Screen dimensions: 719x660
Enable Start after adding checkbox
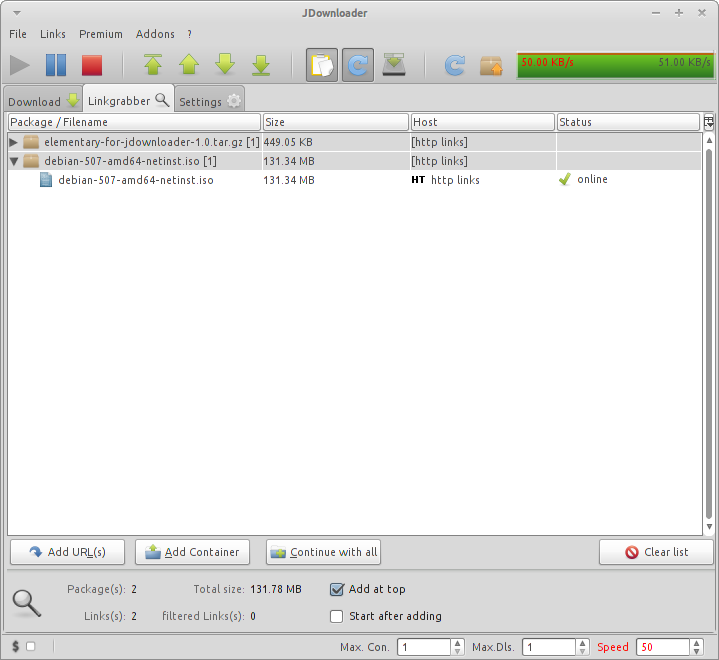[x=337, y=616]
